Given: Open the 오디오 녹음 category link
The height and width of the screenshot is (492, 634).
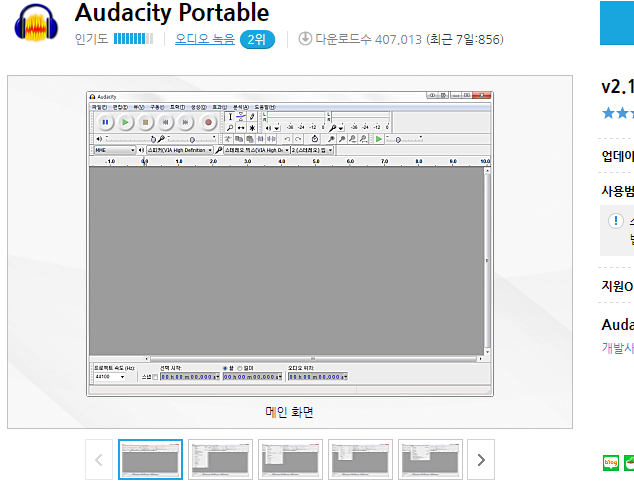Looking at the screenshot, I should click(x=205, y=39).
